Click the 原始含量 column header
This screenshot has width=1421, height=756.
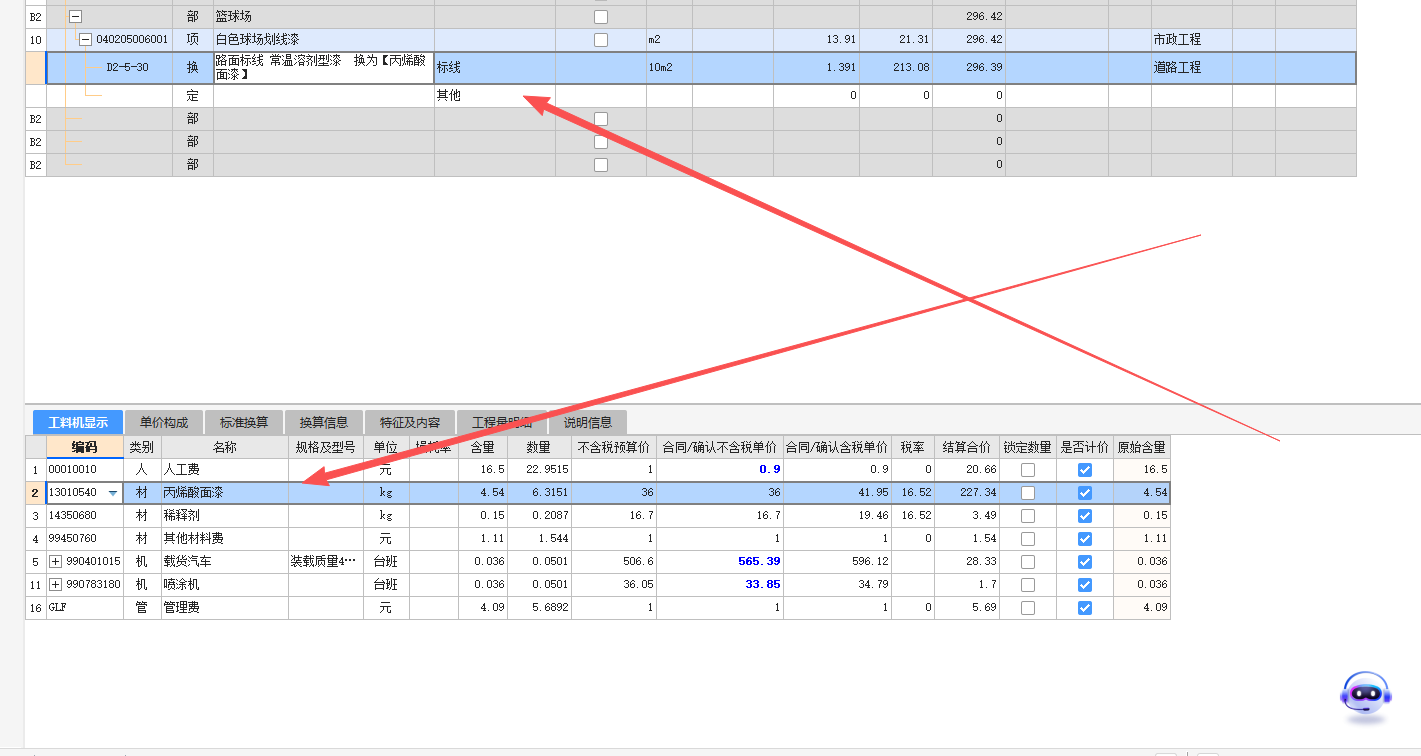[1141, 447]
